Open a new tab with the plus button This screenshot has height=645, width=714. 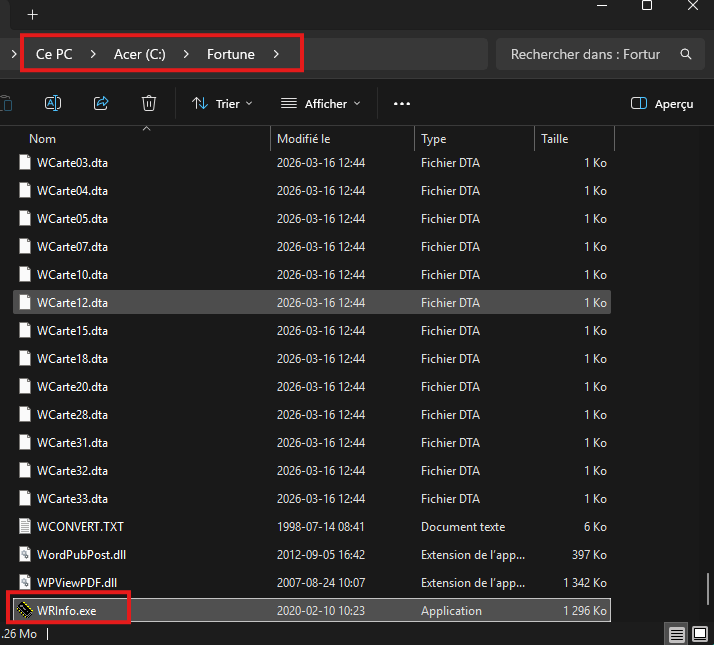32,15
